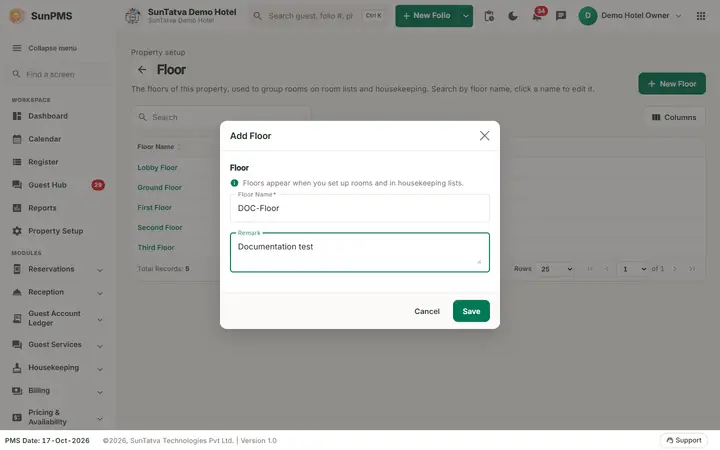This screenshot has width=720, height=450.
Task: Open Register from the sidebar
Action: coord(43,162)
